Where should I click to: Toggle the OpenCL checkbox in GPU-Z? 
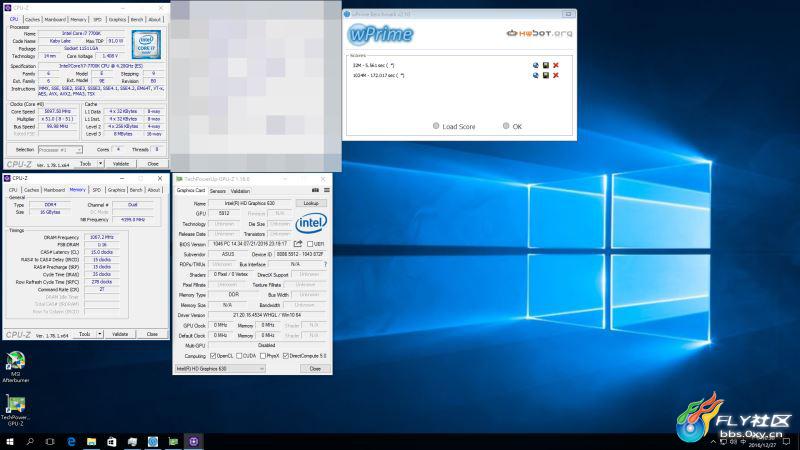pos(213,356)
